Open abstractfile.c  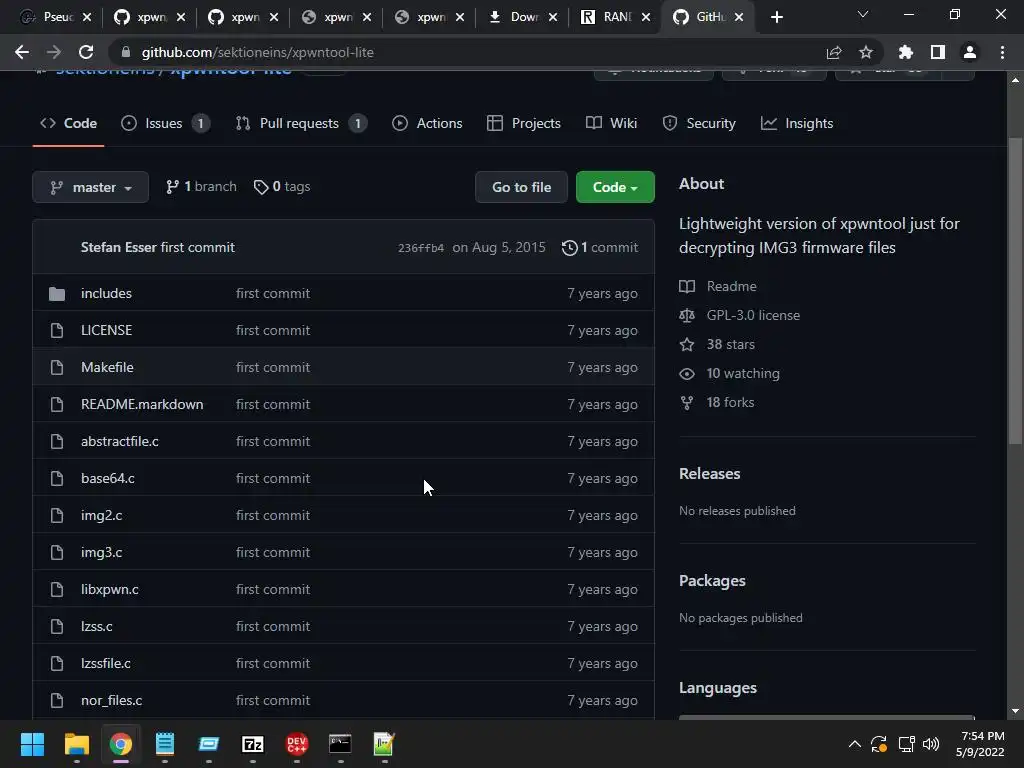click(120, 441)
